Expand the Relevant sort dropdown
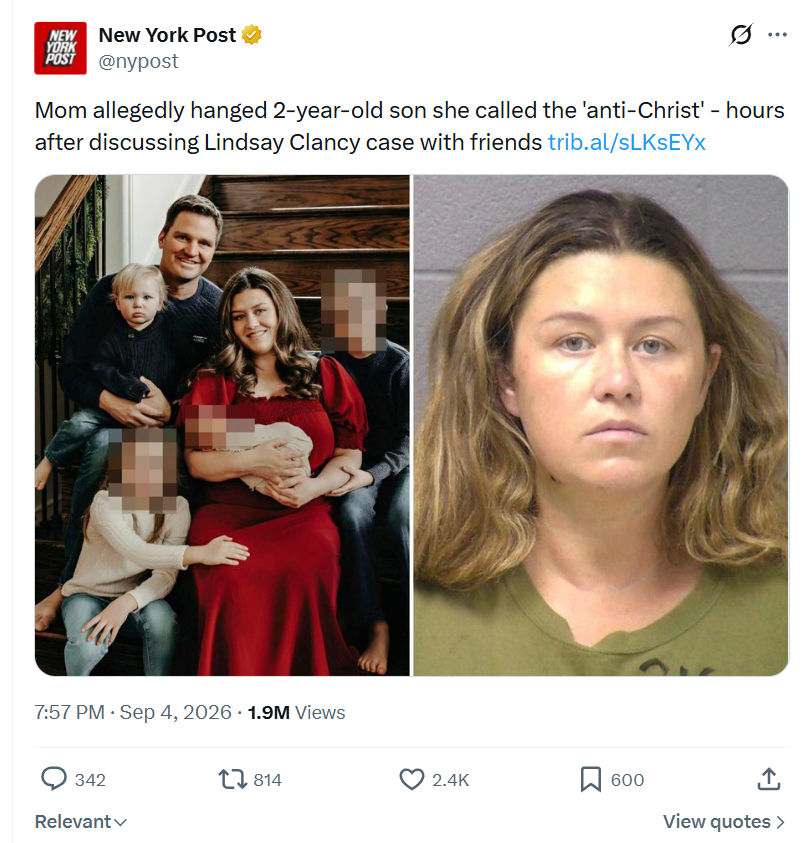 click(x=81, y=821)
